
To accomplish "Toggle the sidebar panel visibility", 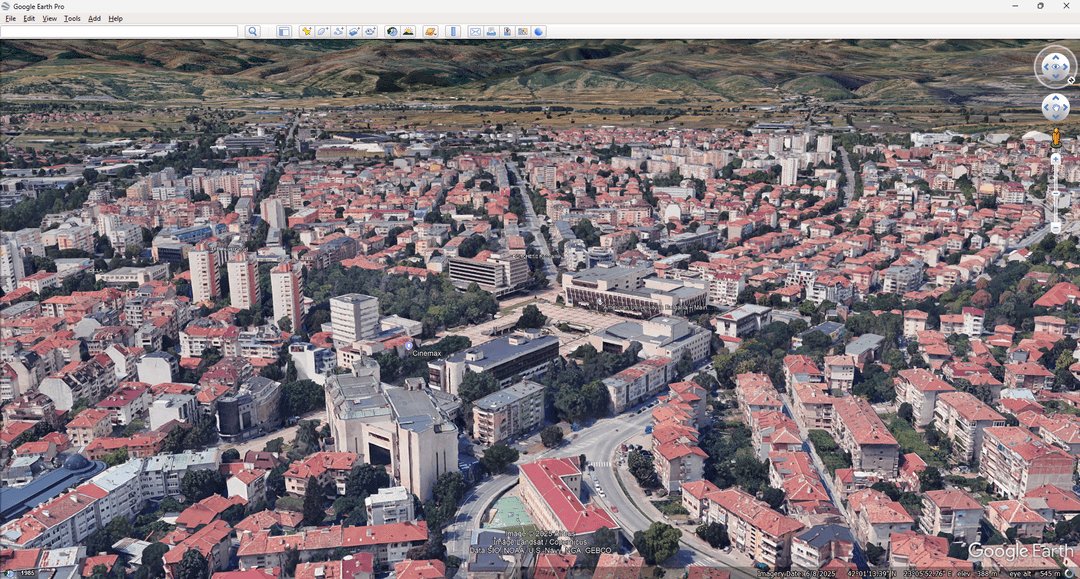I will pos(284,32).
